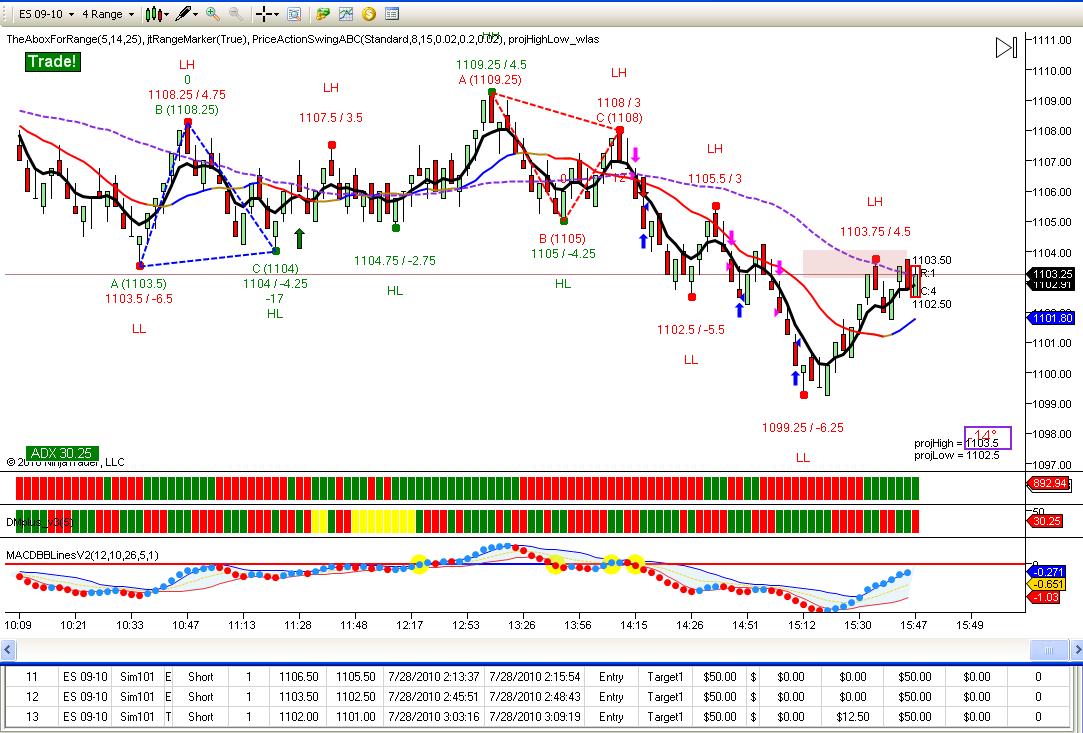Click the green Trade! label

click(x=52, y=61)
